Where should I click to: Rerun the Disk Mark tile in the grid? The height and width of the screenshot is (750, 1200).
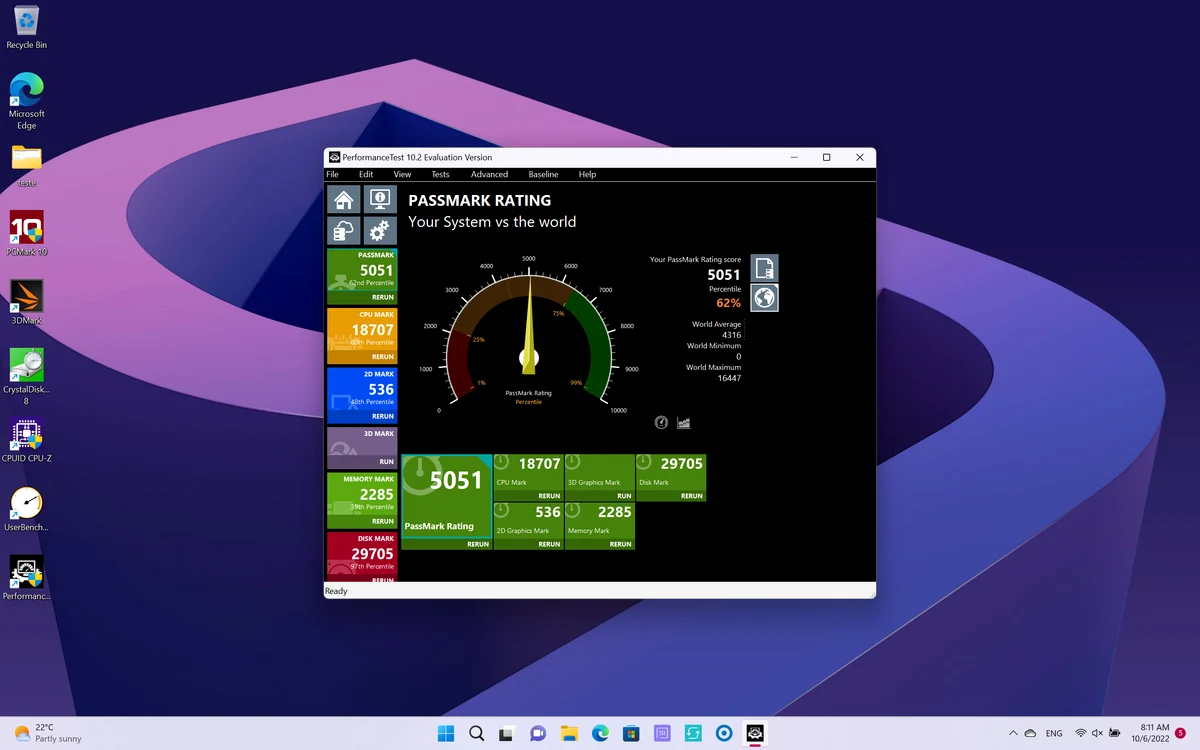point(692,496)
